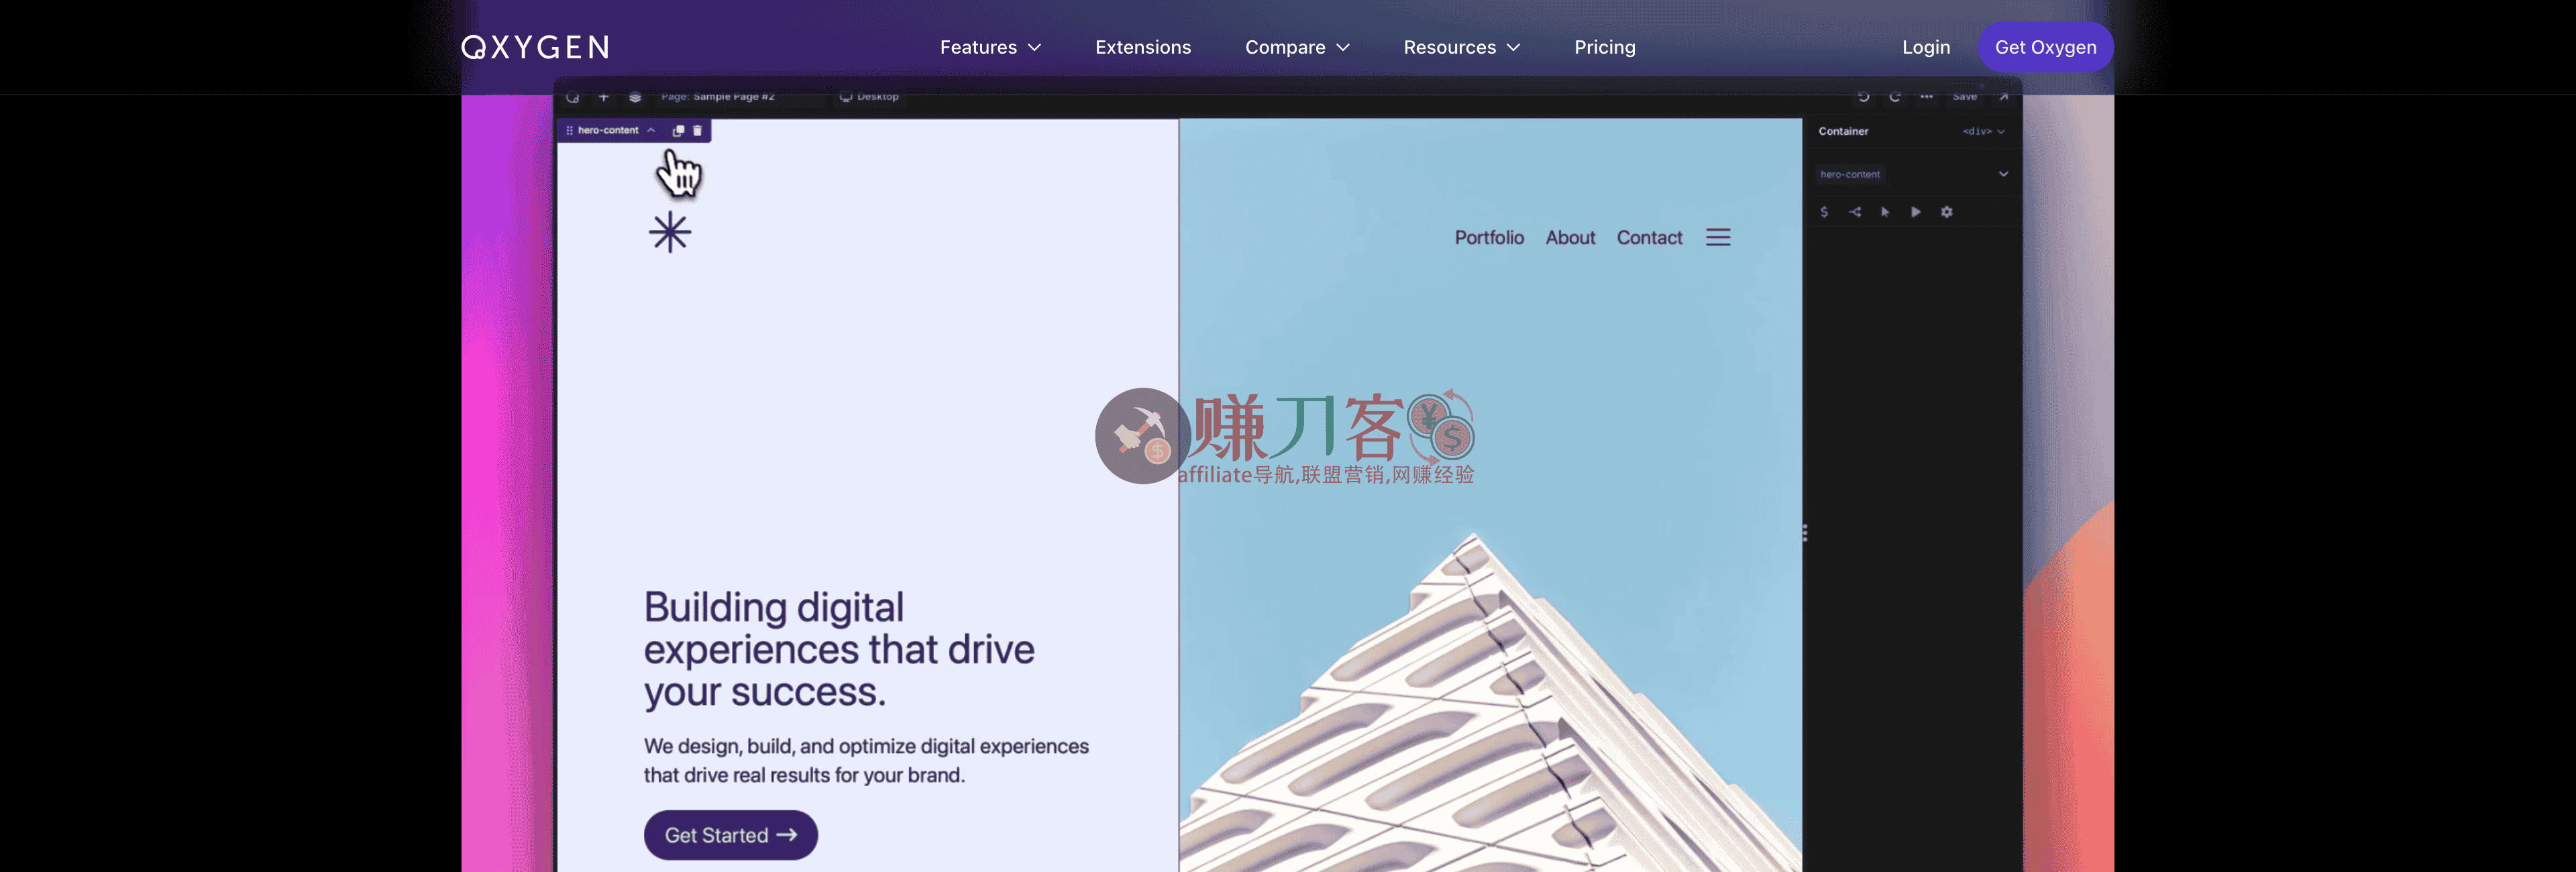Duplicate the hero-content element
The image size is (2576, 872).
tap(678, 131)
